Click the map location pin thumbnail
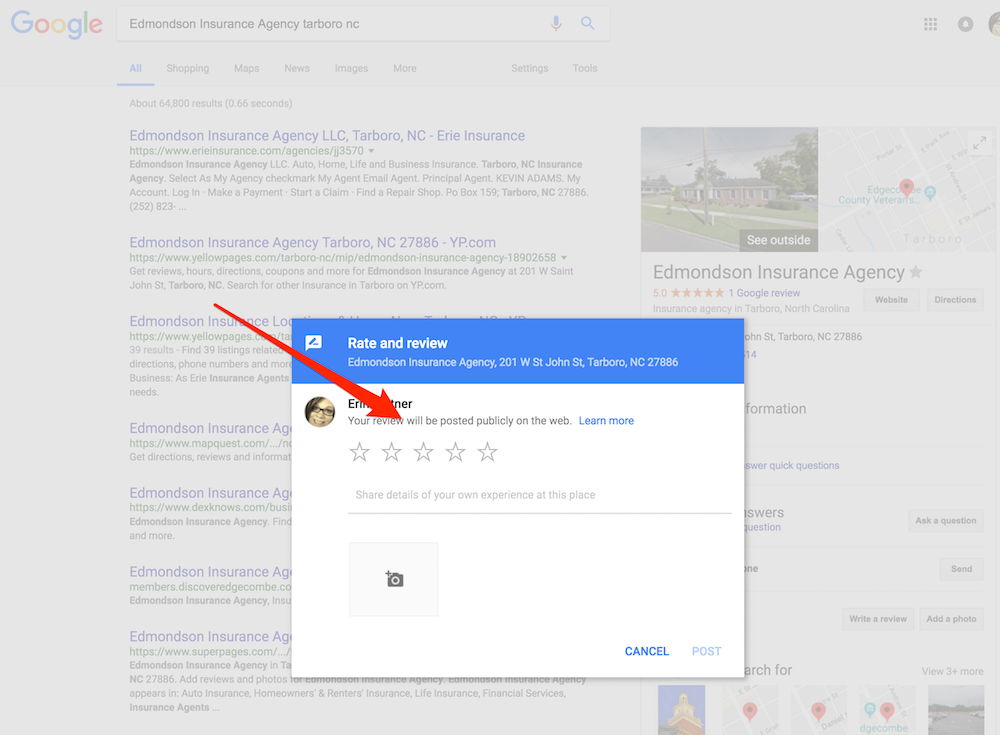The height and width of the screenshot is (735, 1000). [x=906, y=188]
